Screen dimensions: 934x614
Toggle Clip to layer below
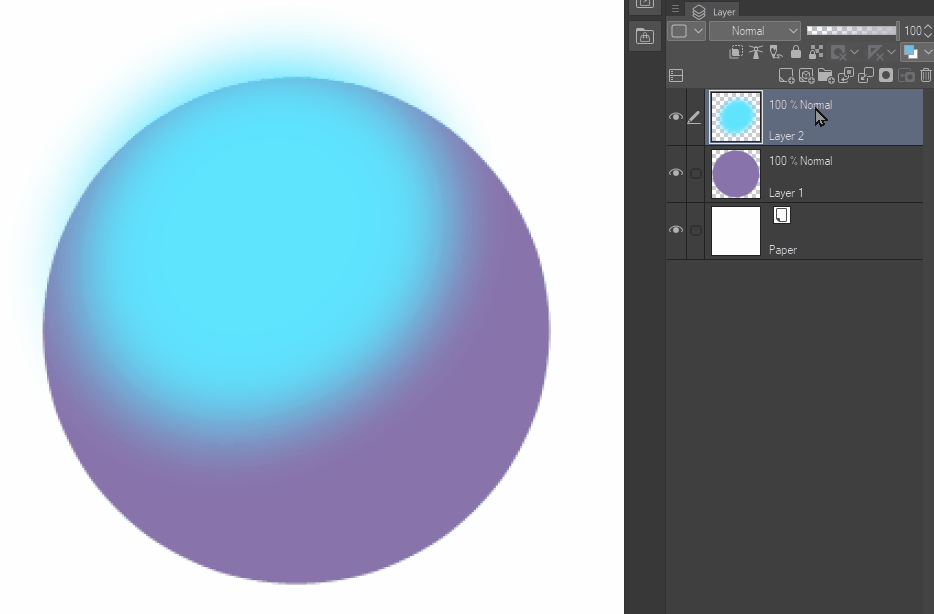(736, 52)
